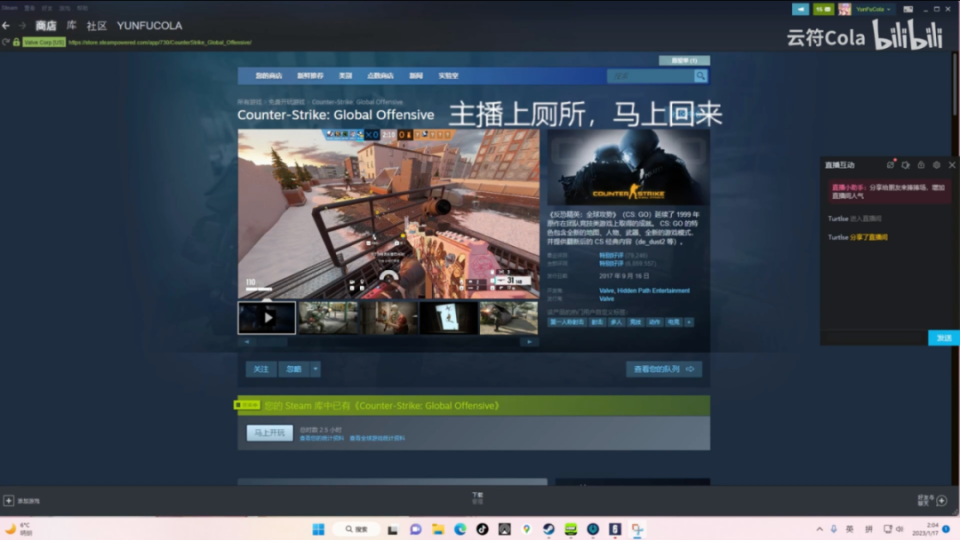Open settings gear in live interaction panel
The height and width of the screenshot is (540, 960).
[936, 165]
